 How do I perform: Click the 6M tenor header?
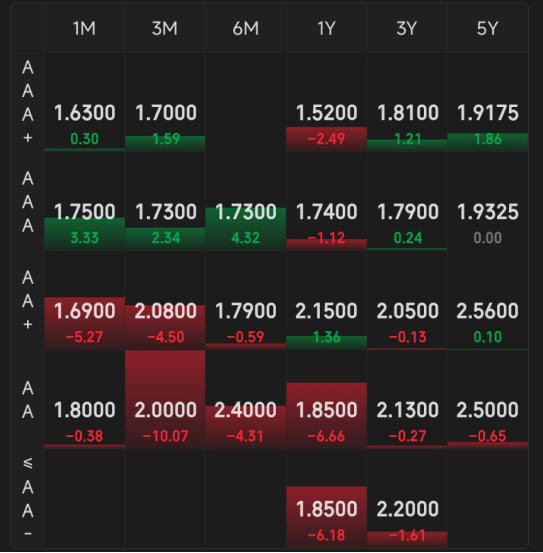coord(246,28)
